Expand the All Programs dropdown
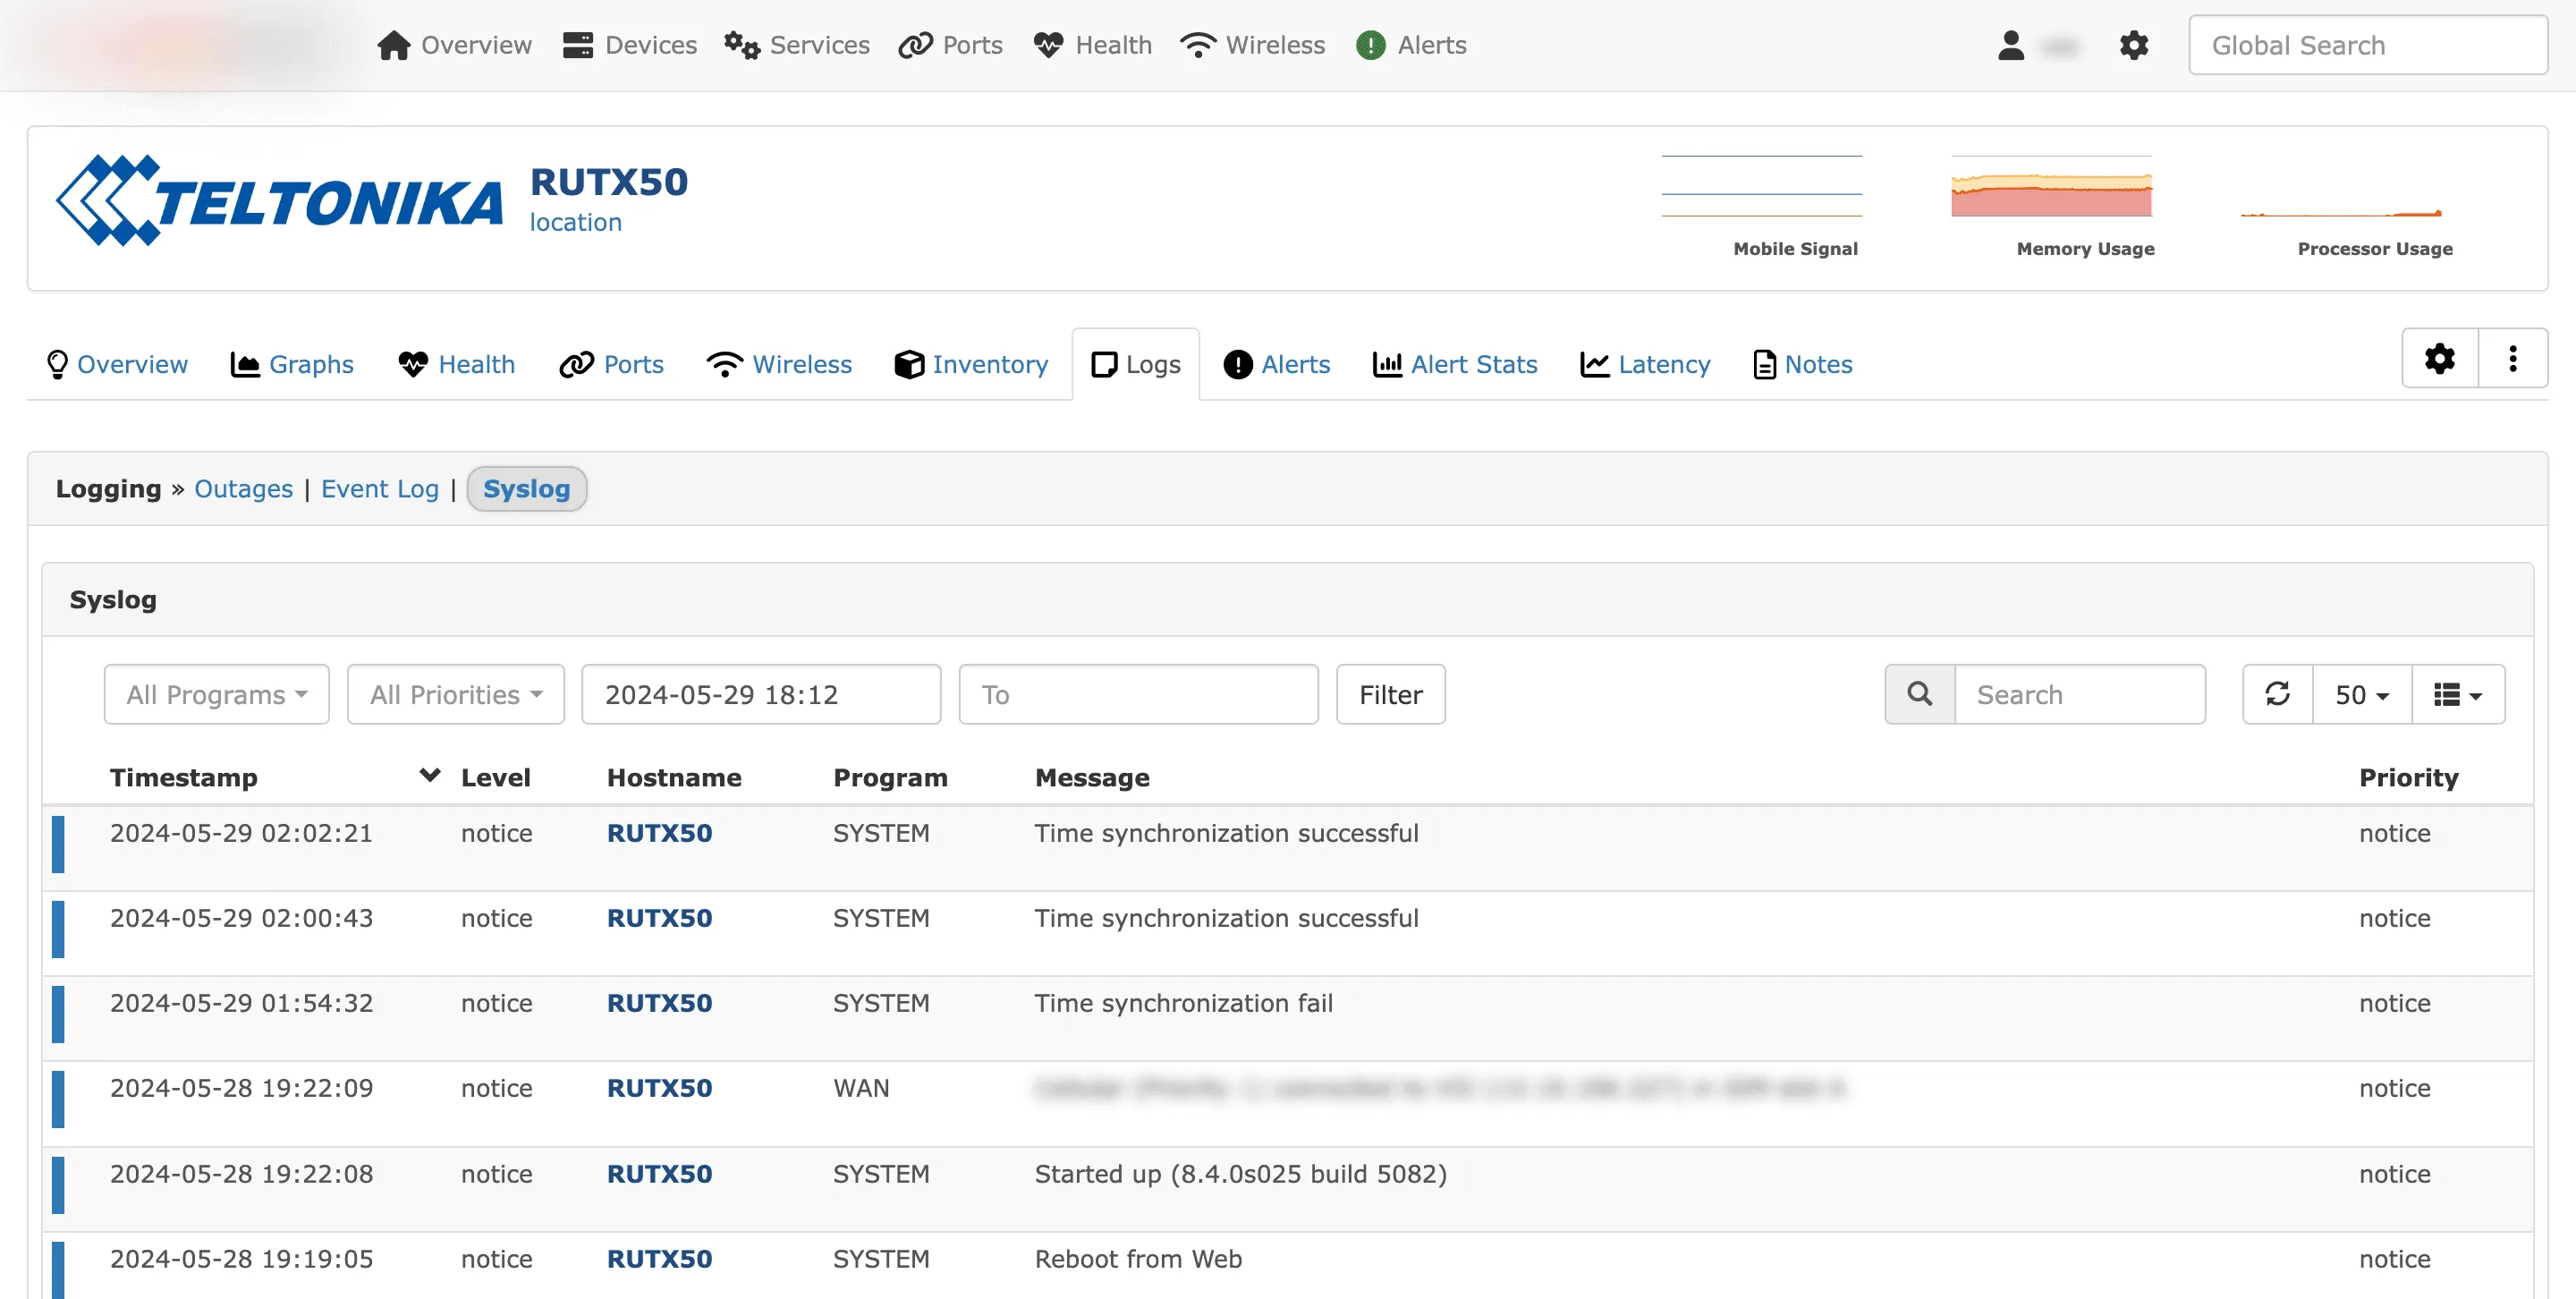2576x1299 pixels. 216,694
